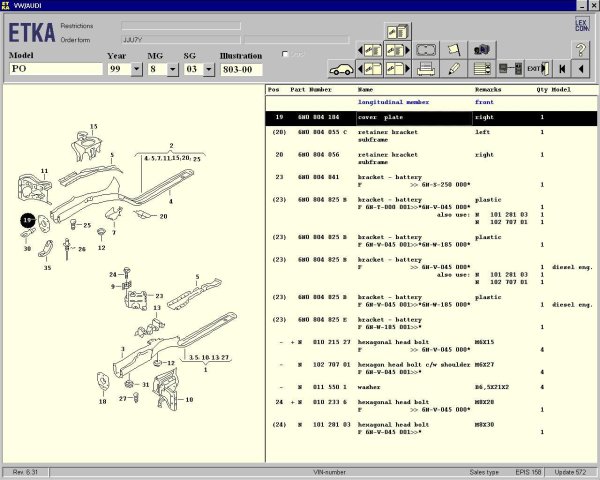Click the pencil note icon
Viewport: 600px width, 480px height.
point(454,69)
